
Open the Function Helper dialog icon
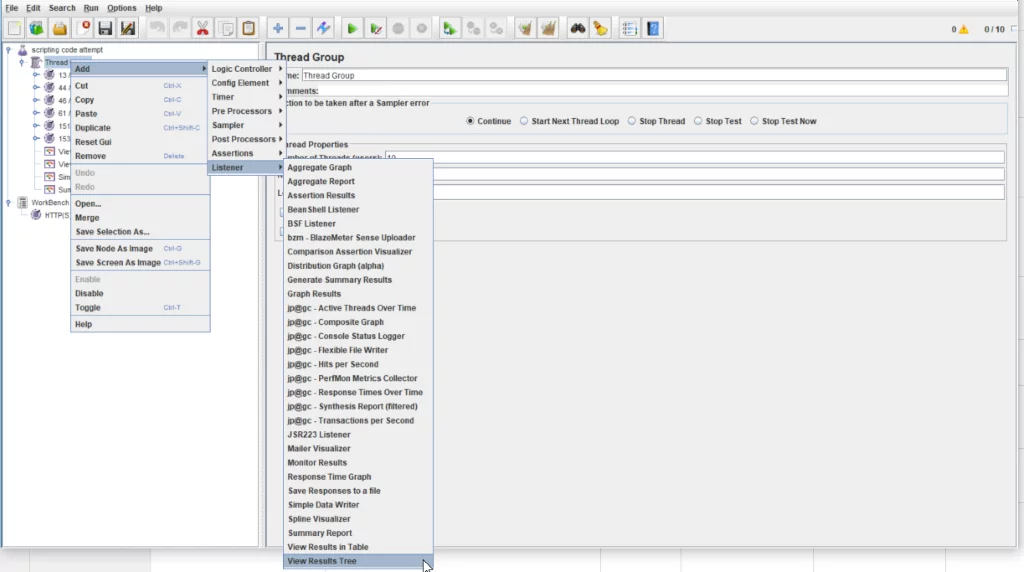630,29
